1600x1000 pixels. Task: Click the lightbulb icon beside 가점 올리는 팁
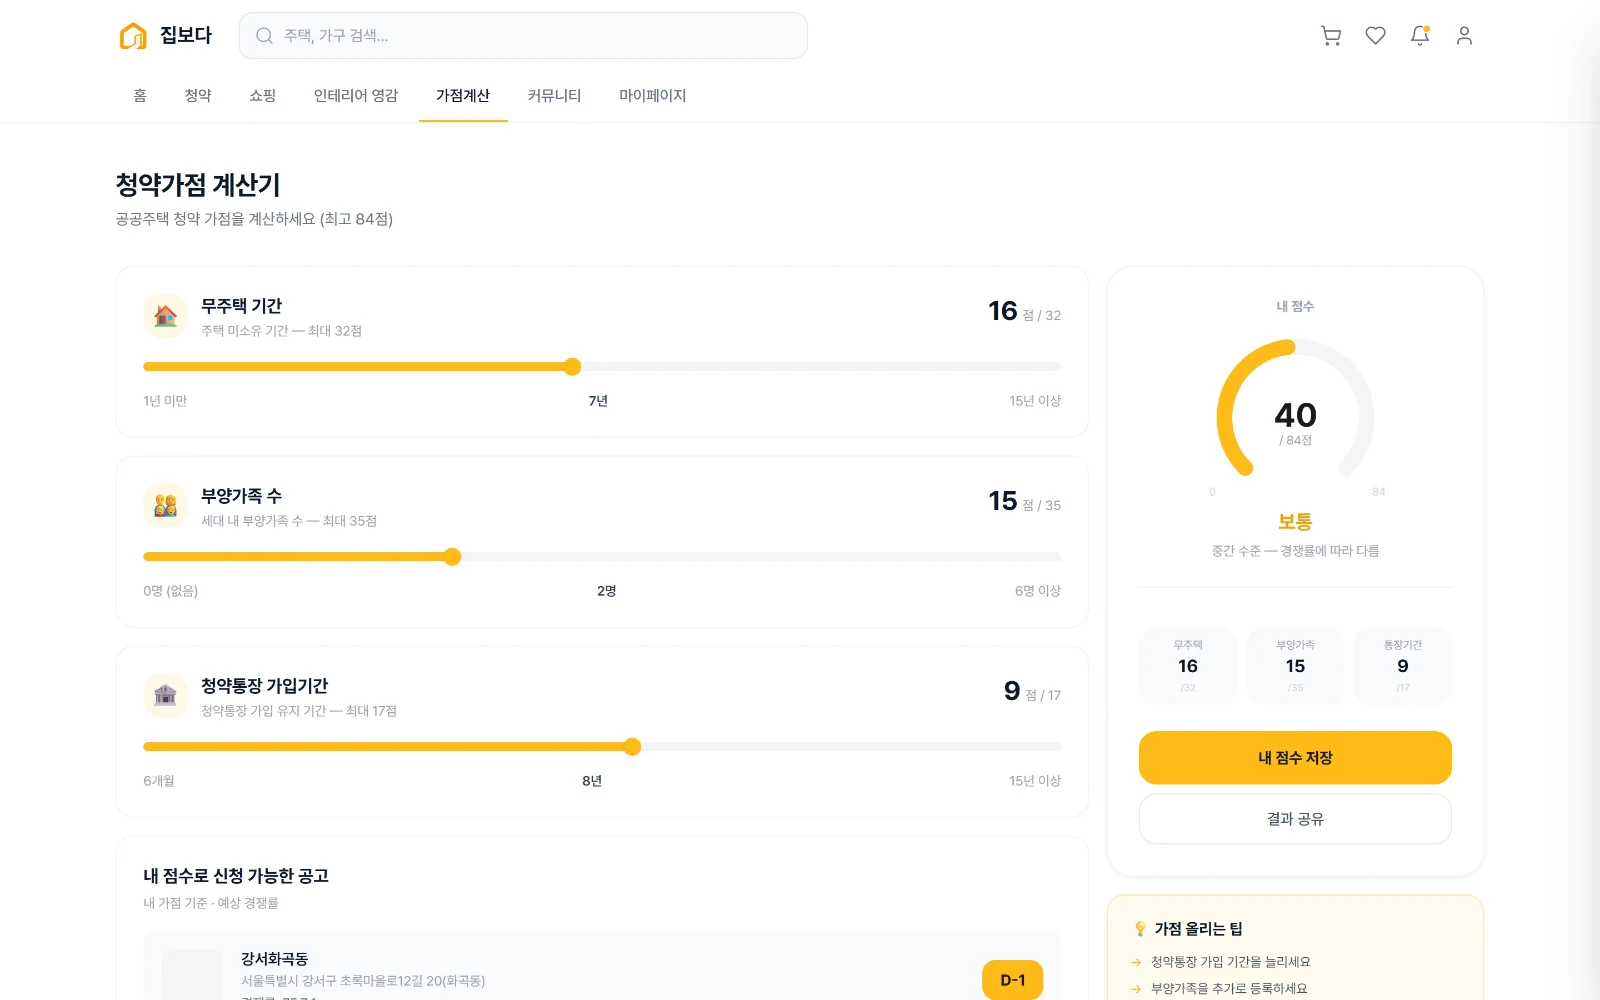point(1140,929)
